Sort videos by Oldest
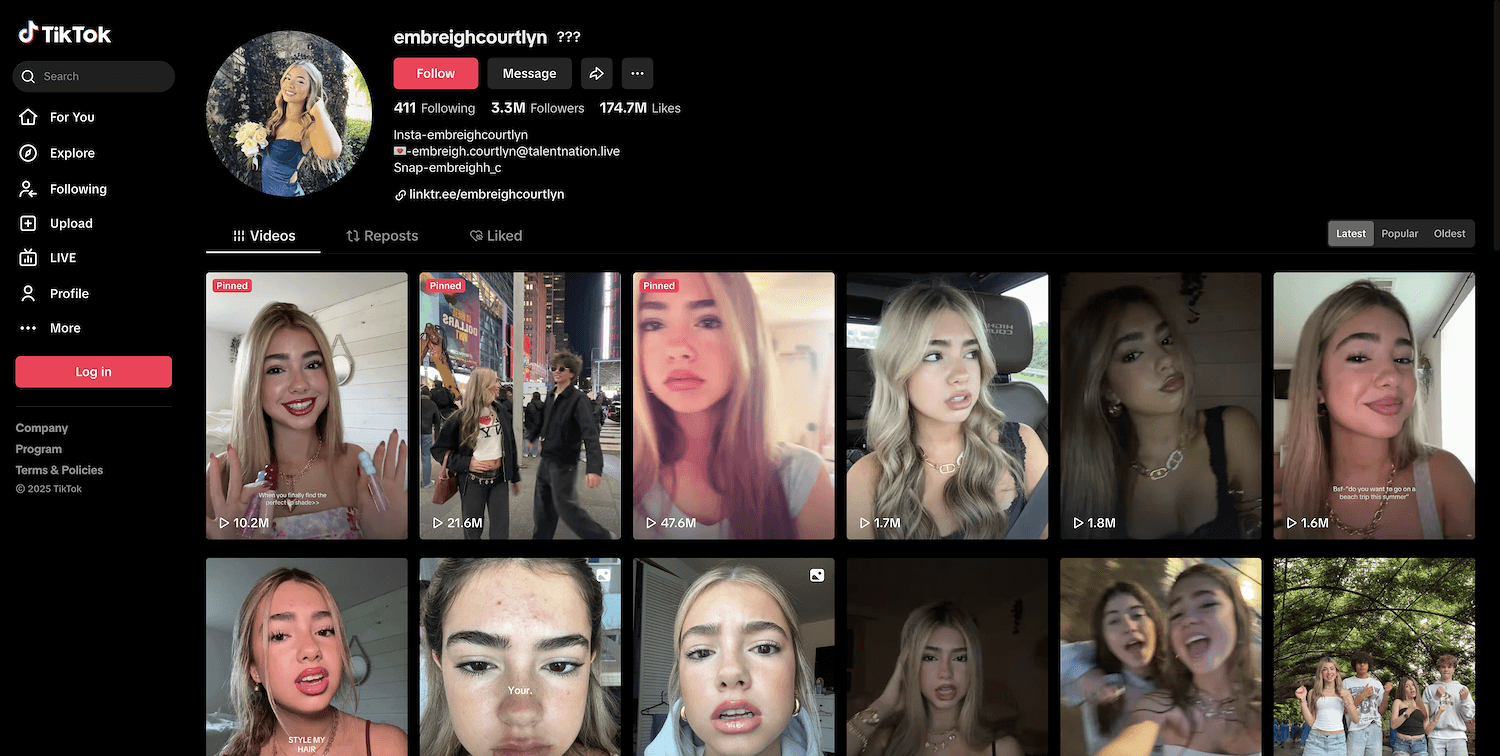Image resolution: width=1500 pixels, height=756 pixels. coord(1449,234)
